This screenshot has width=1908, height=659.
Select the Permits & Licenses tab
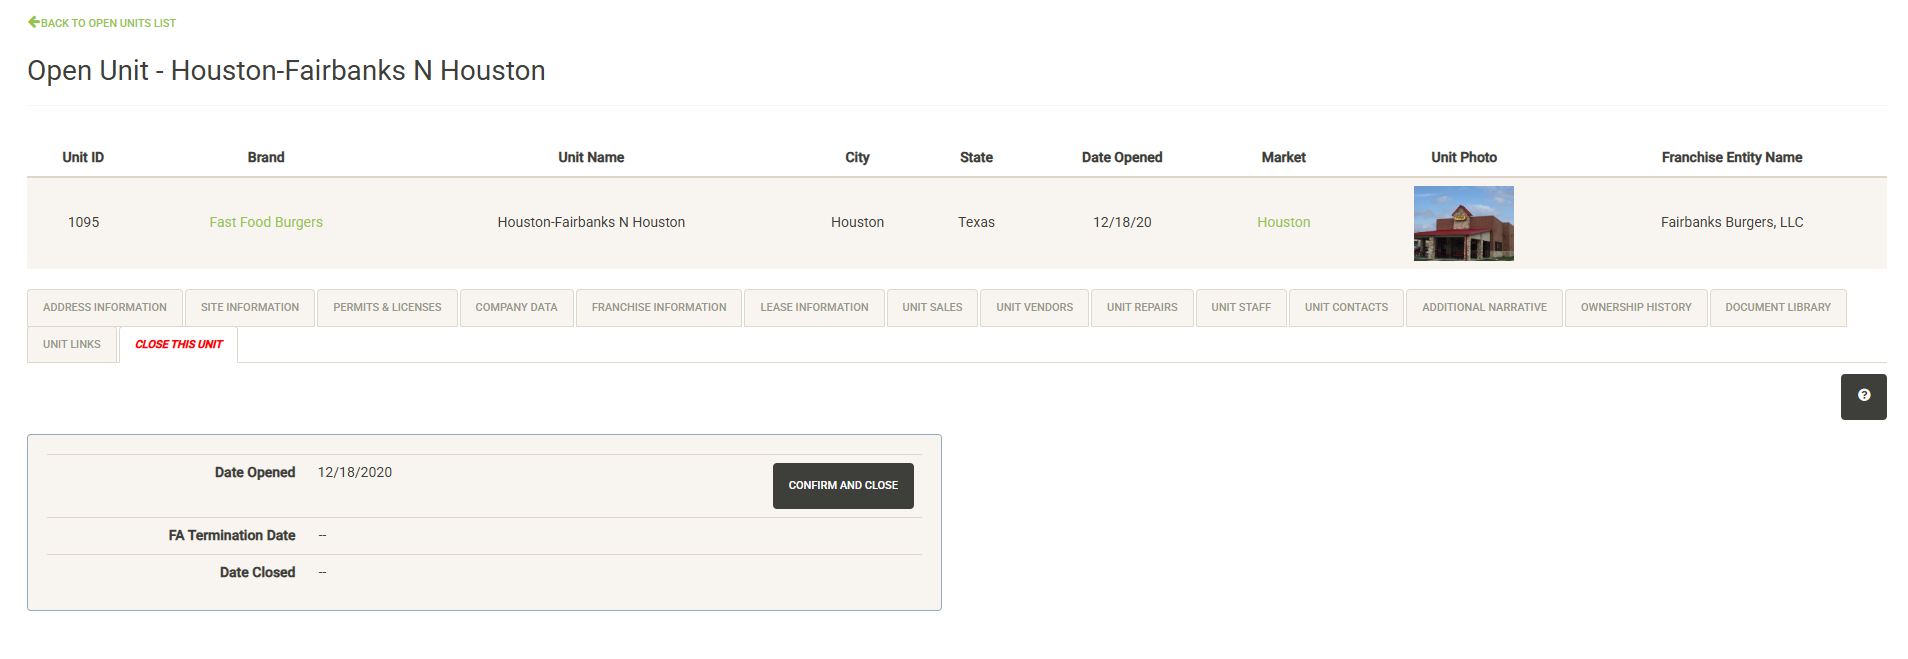tap(387, 308)
